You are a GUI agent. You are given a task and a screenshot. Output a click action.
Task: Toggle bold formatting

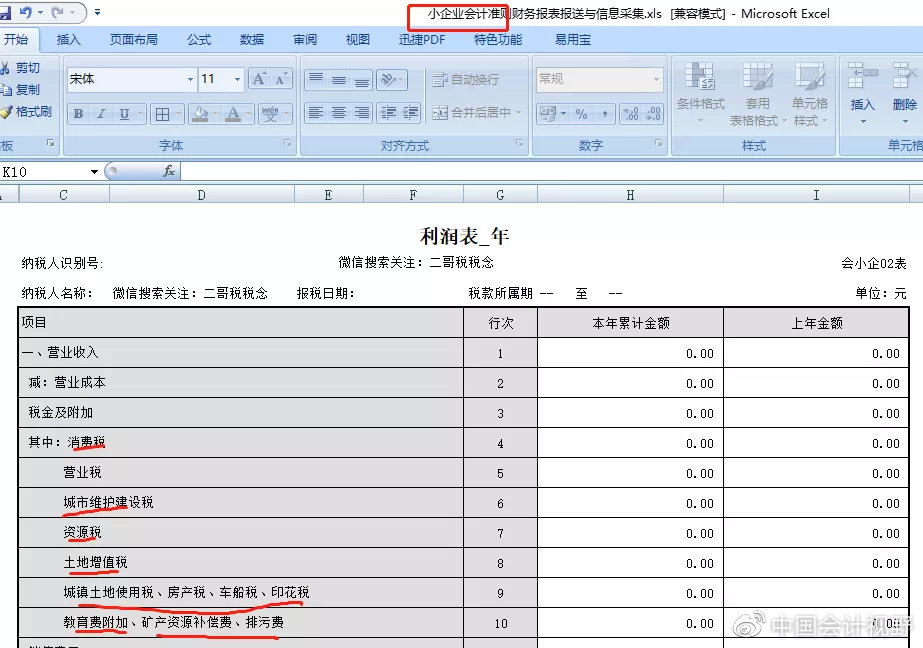[78, 114]
